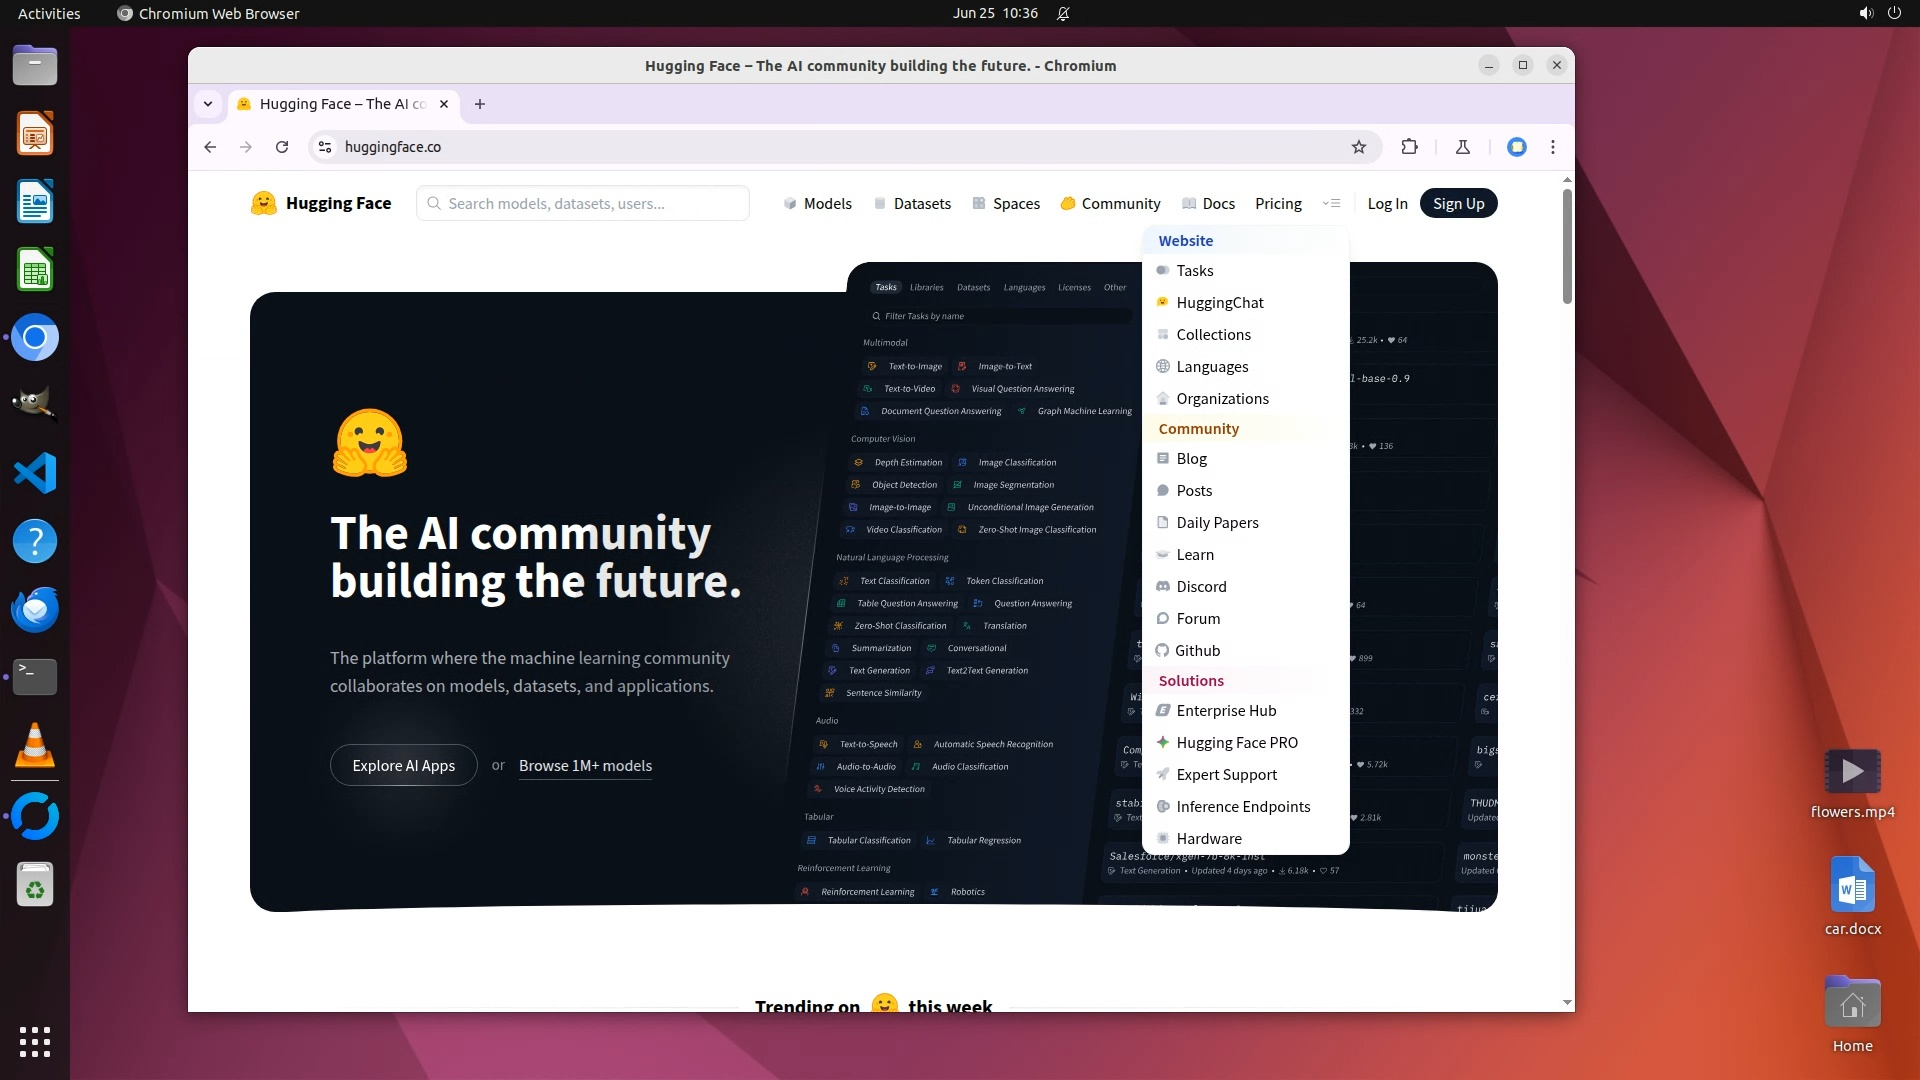Focus the search models input field

pyautogui.click(x=590, y=203)
